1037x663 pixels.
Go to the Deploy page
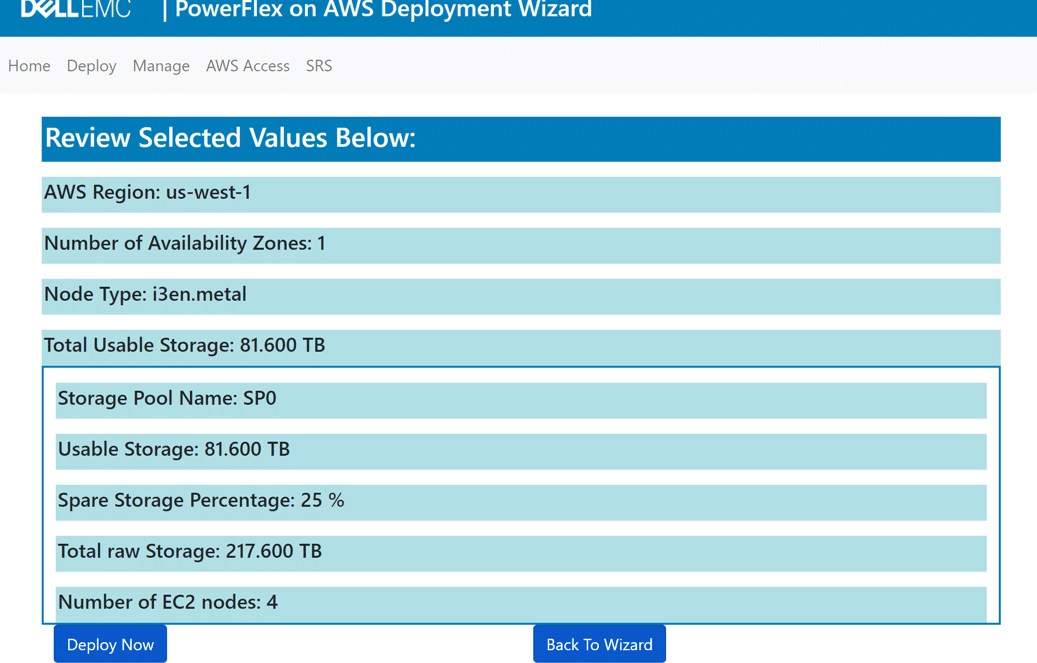click(91, 66)
